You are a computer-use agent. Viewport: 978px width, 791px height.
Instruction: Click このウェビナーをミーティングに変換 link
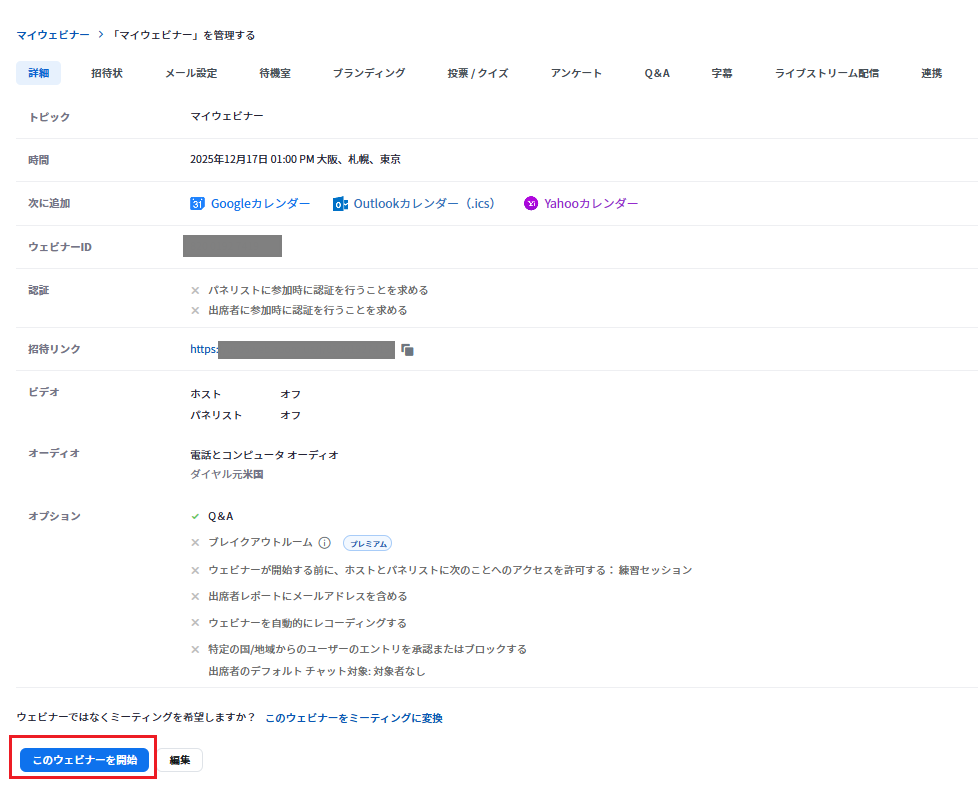[353, 718]
